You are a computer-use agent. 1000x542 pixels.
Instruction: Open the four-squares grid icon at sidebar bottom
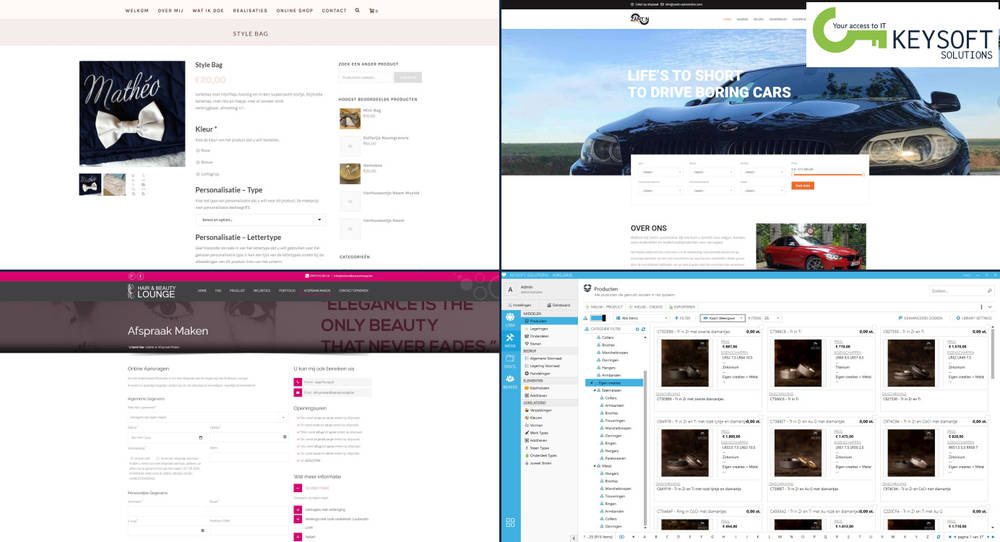(510, 522)
